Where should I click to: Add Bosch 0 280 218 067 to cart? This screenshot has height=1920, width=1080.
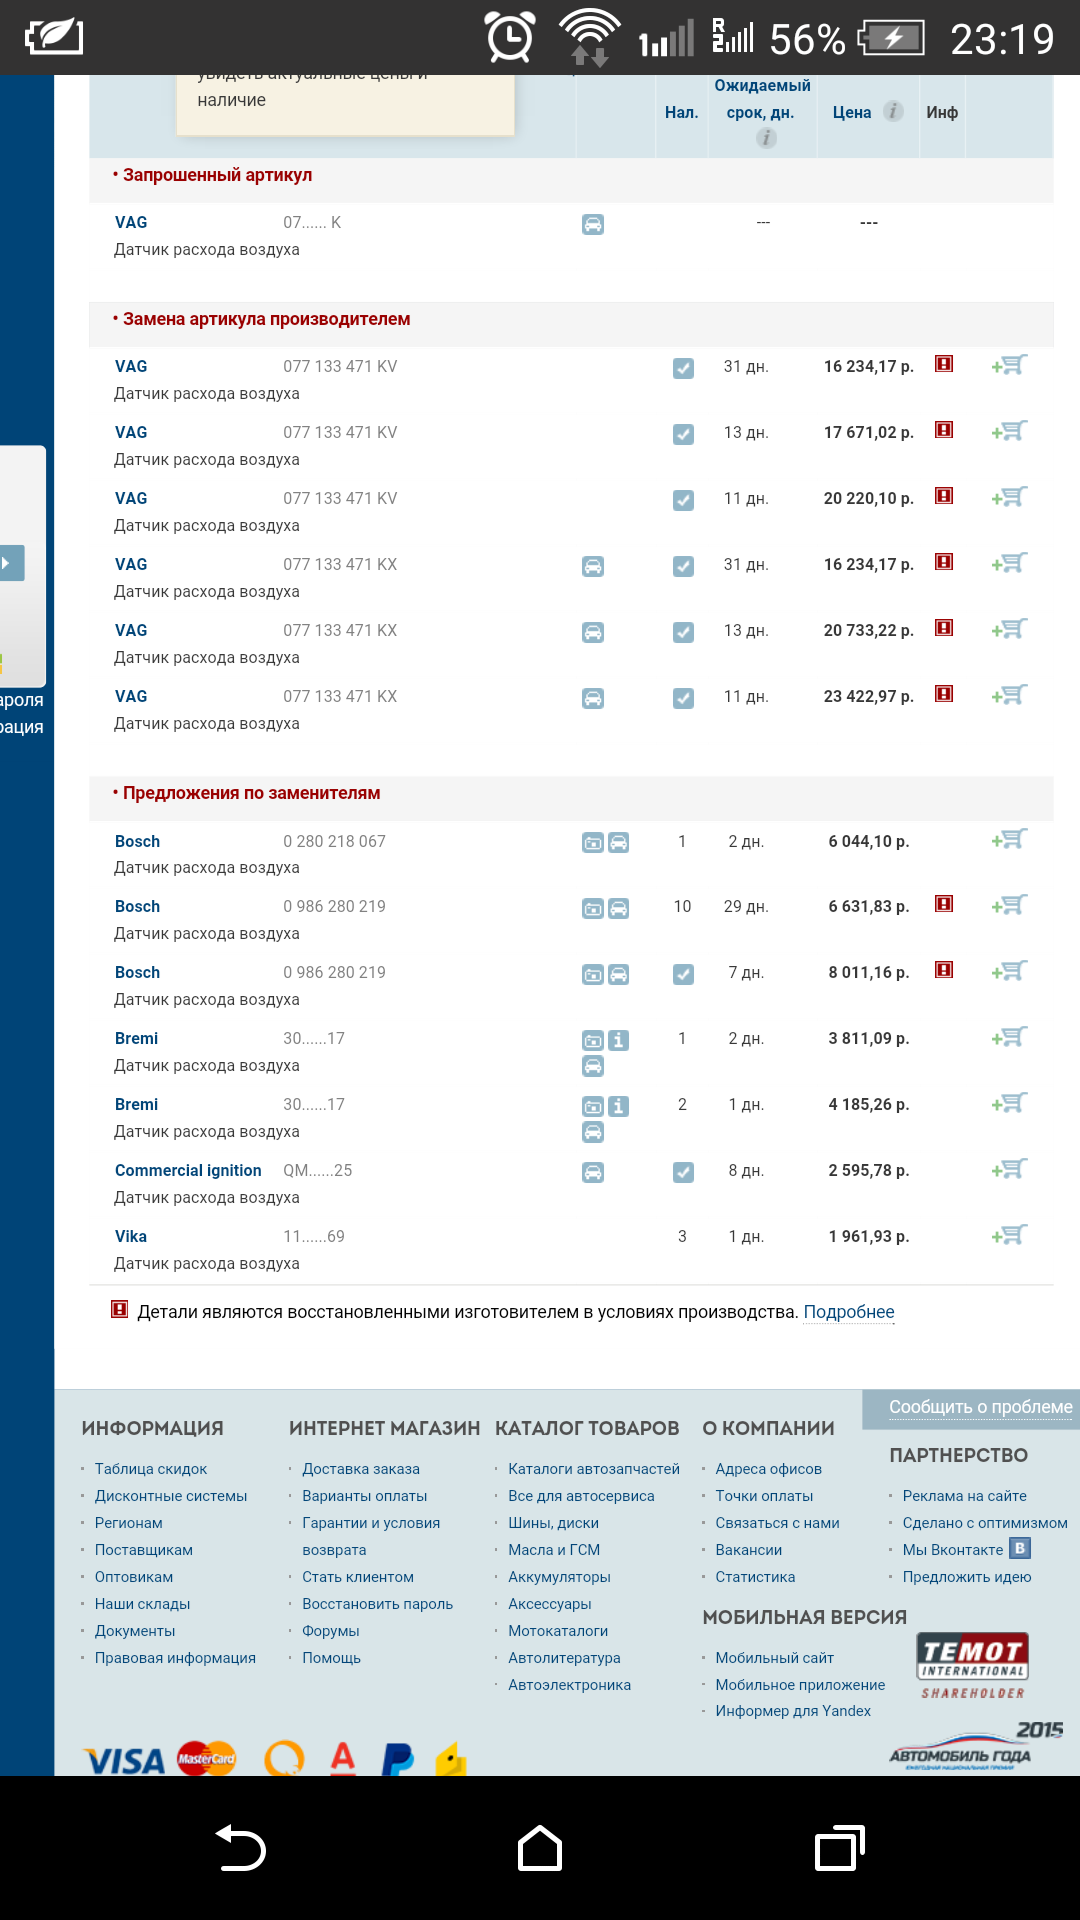click(x=1010, y=840)
